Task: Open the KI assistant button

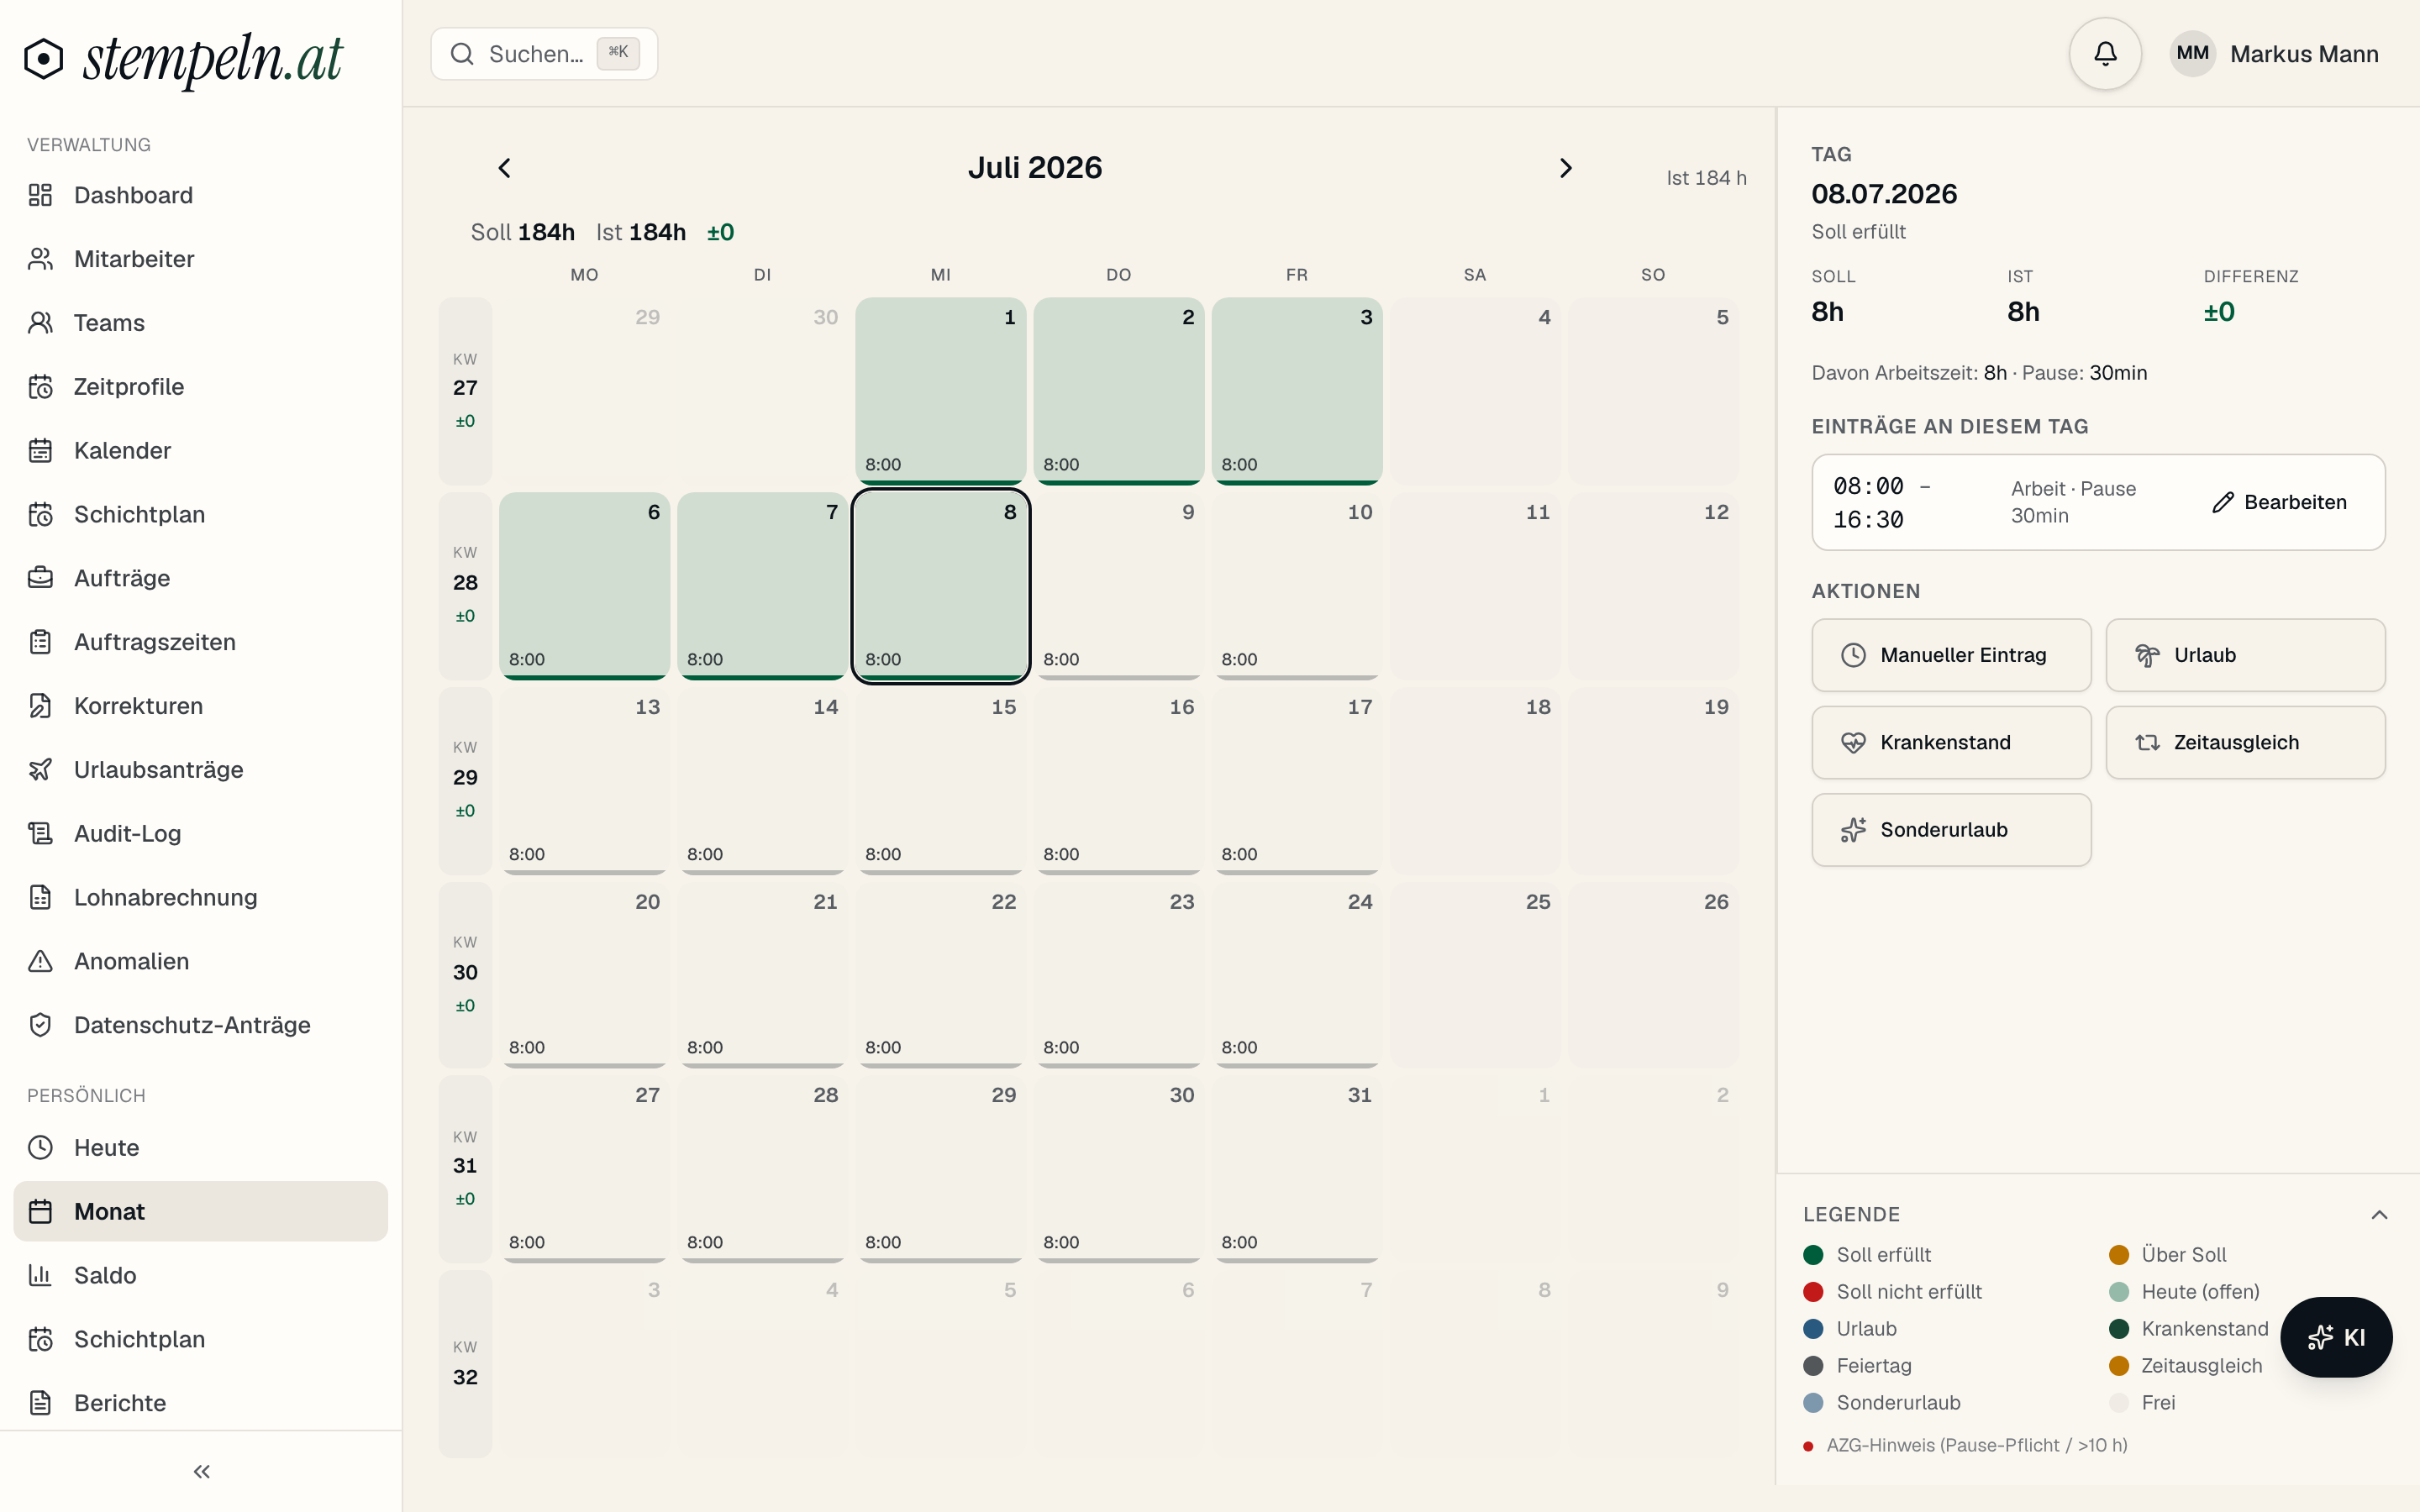Action: tap(2336, 1337)
